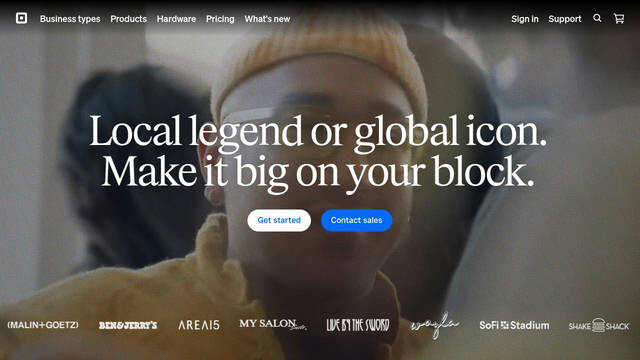Viewport: 640px width, 360px height.
Task: Open the Business types menu
Action: pos(70,19)
